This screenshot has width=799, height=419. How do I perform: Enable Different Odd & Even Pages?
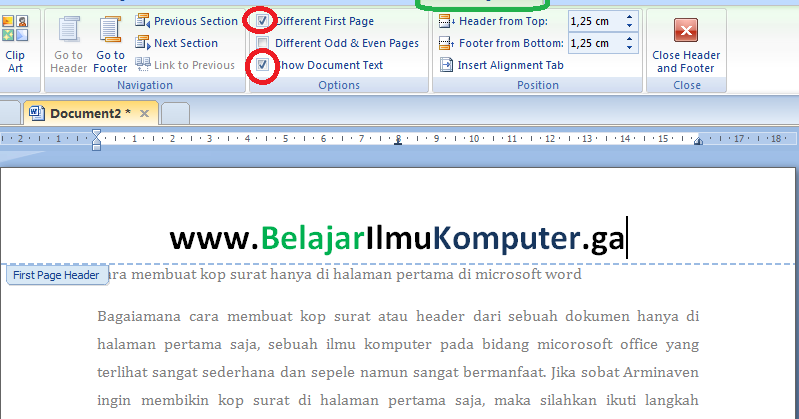point(262,43)
